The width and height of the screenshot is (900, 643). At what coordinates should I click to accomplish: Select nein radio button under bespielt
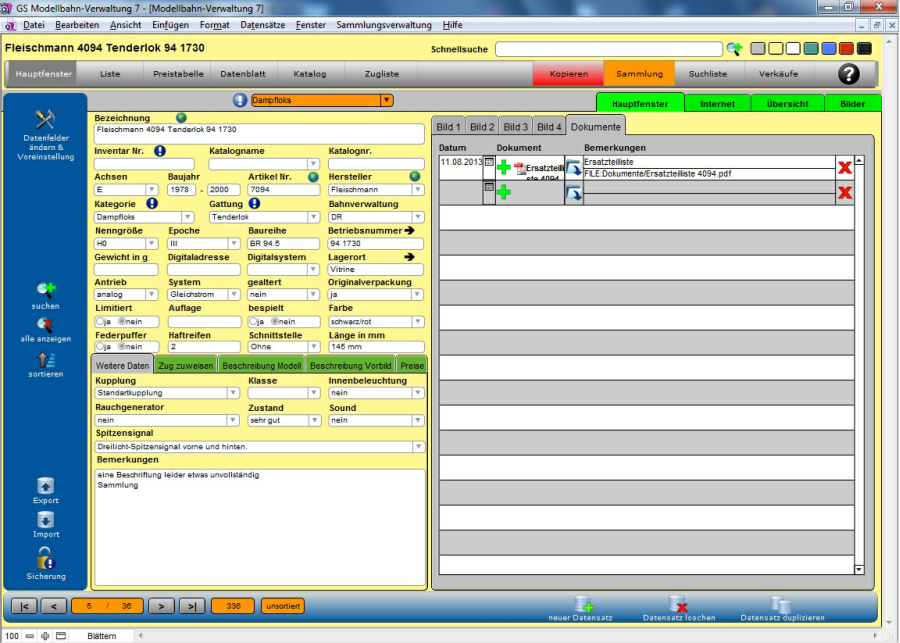(x=275, y=322)
